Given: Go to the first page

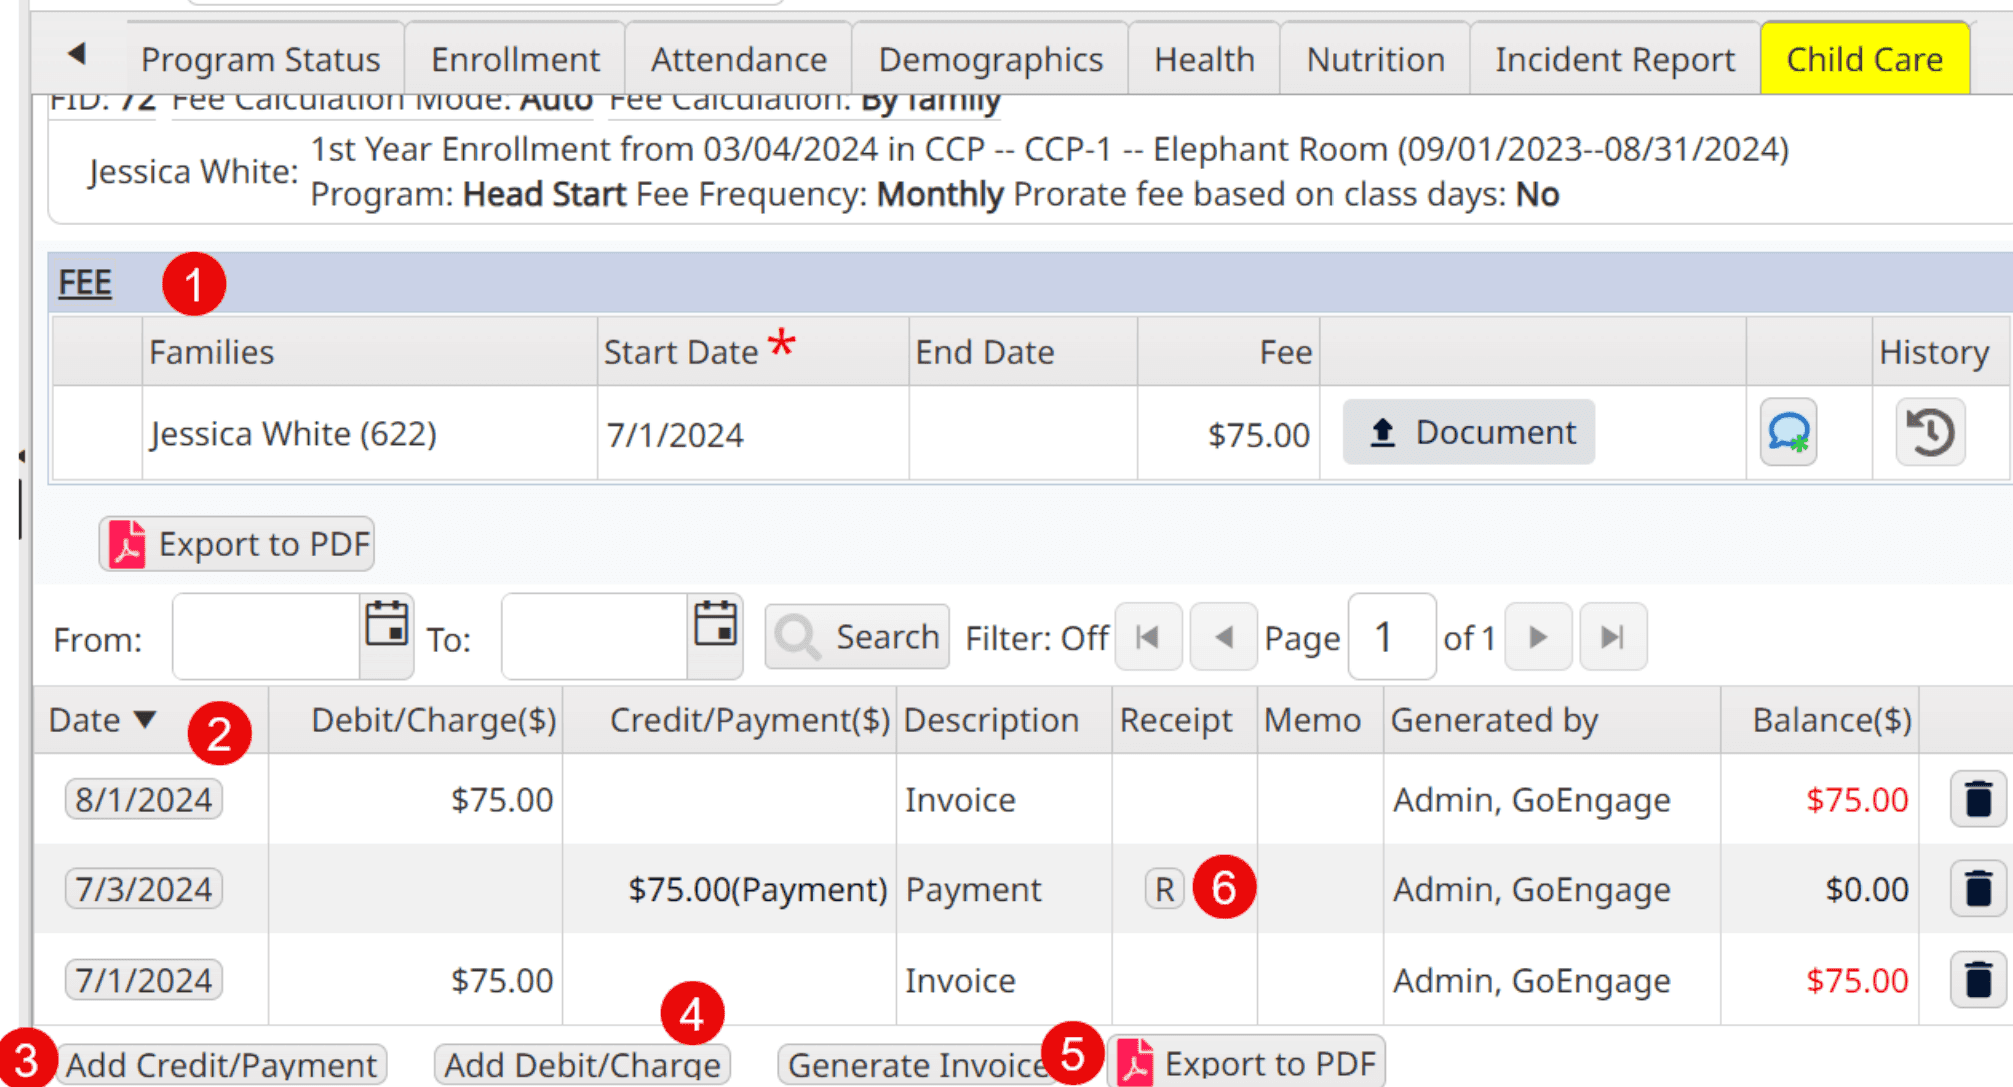Looking at the screenshot, I should [x=1148, y=637].
